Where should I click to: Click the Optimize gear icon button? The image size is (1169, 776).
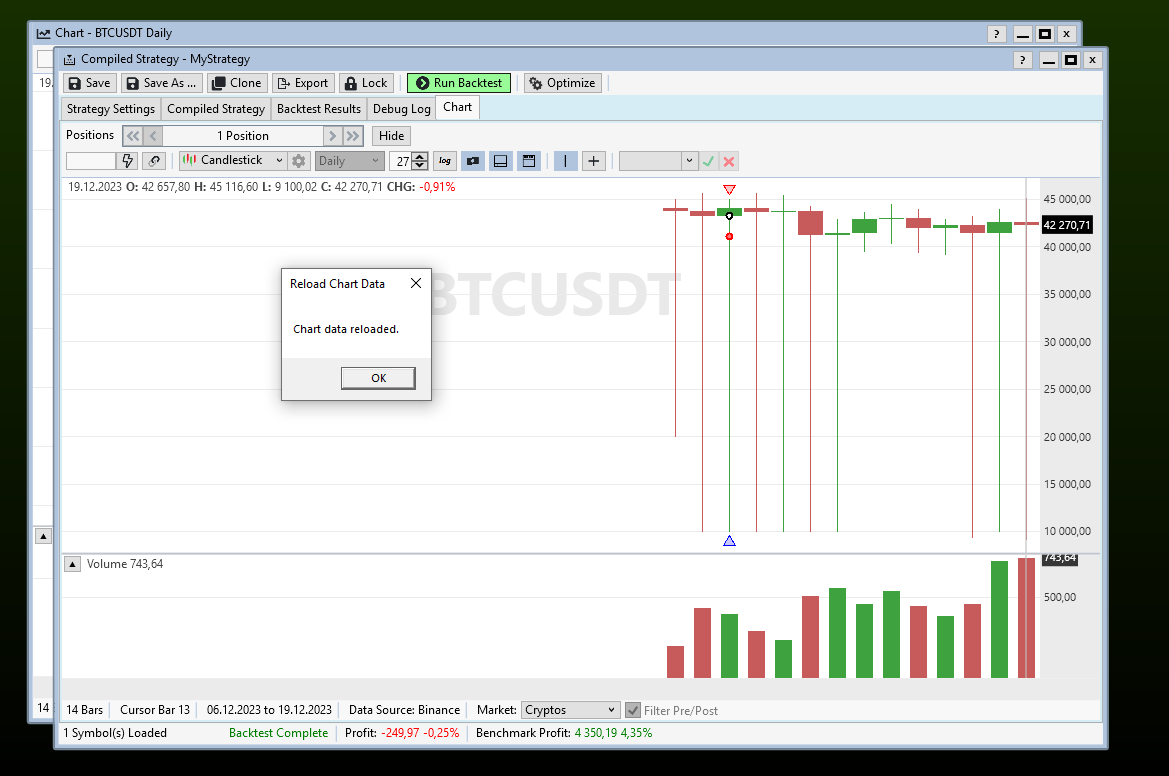(x=562, y=83)
